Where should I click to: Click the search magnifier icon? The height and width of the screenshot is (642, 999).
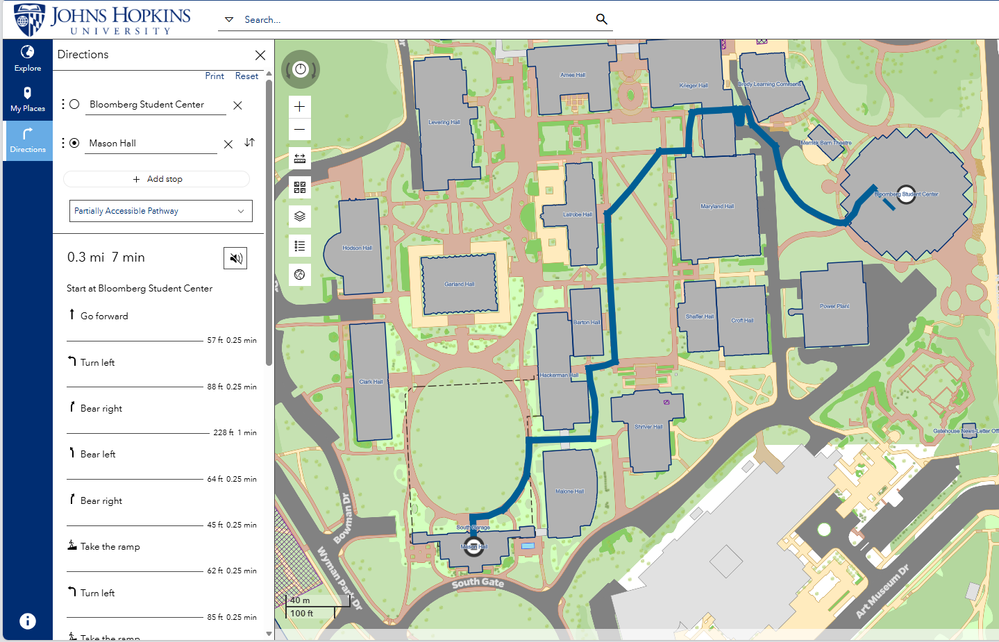(x=601, y=19)
